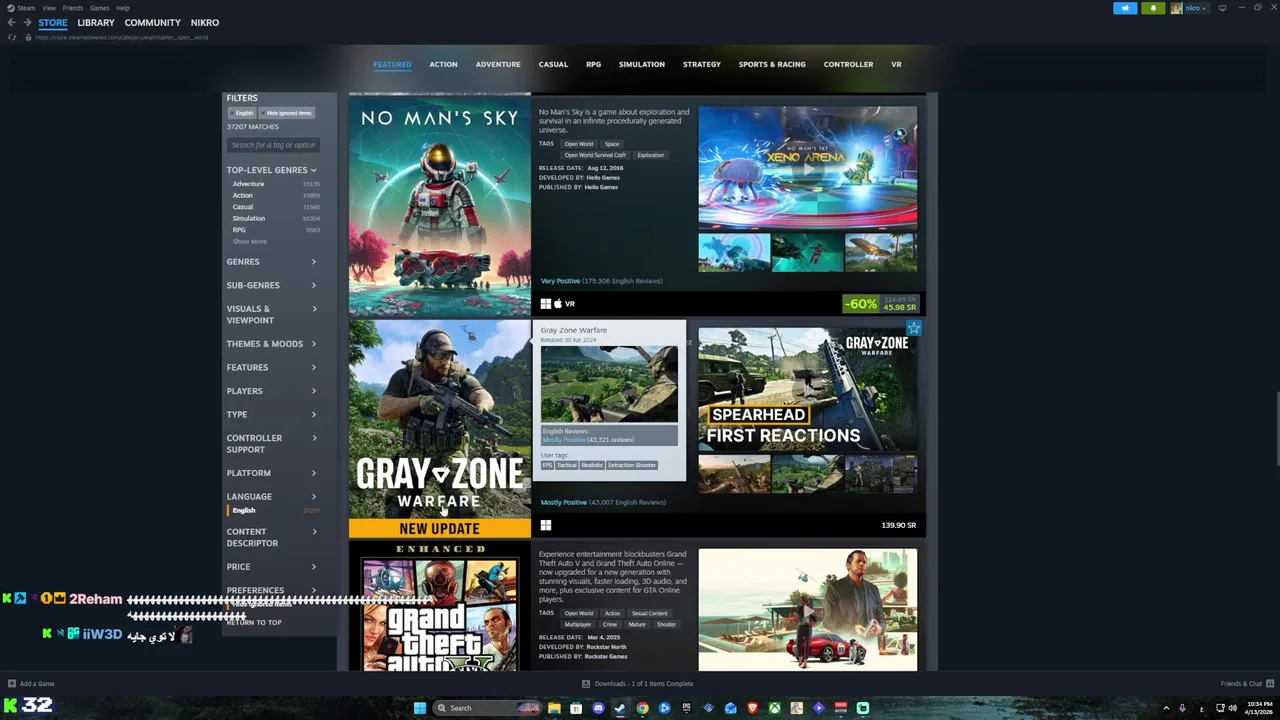1280x720 pixels.
Task: Show hidden system tray icons
Action: [1166, 708]
